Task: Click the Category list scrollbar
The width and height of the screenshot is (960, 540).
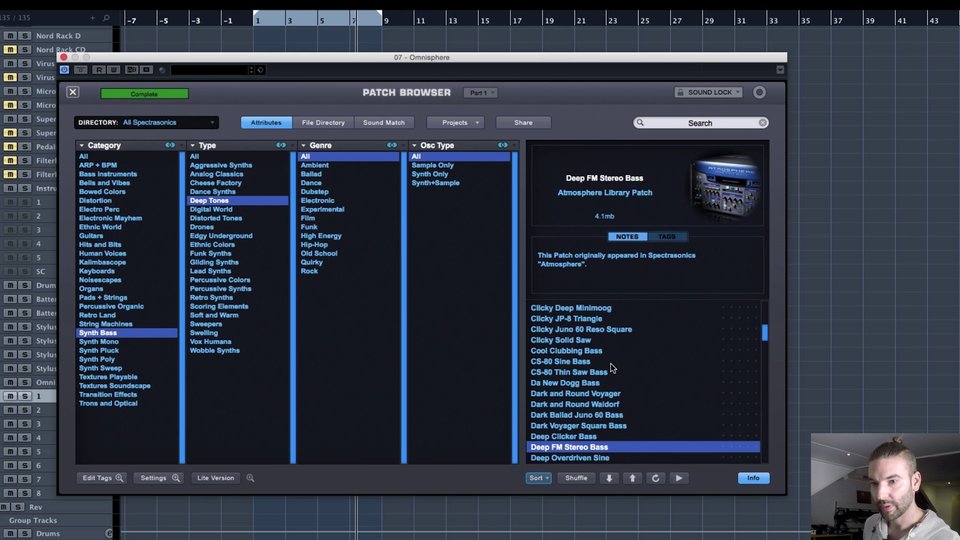Action: click(182, 307)
